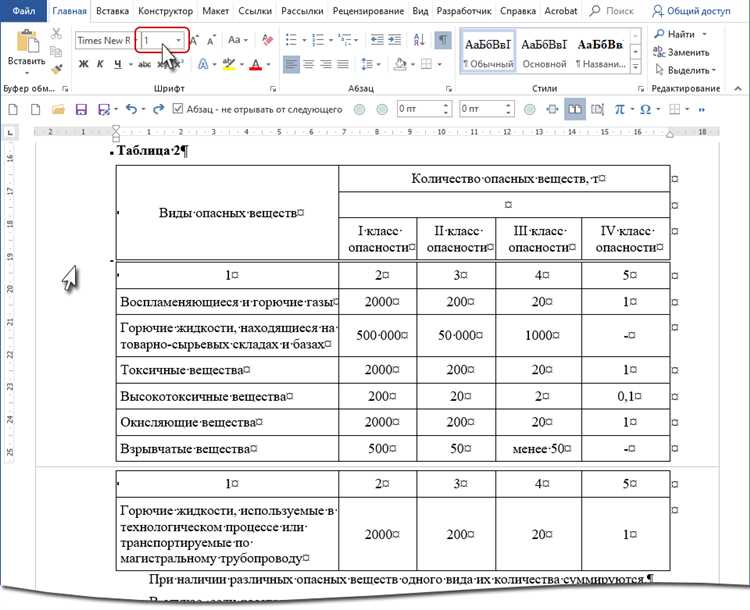Screen dimensions: 750x610
Task: Open the numbered list dropdown arrow
Action: coord(331,40)
